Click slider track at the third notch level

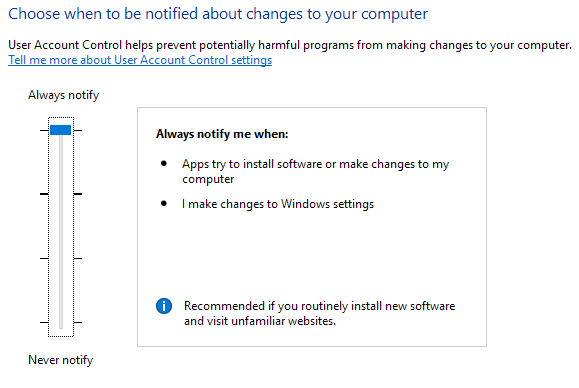pyautogui.click(x=61, y=258)
